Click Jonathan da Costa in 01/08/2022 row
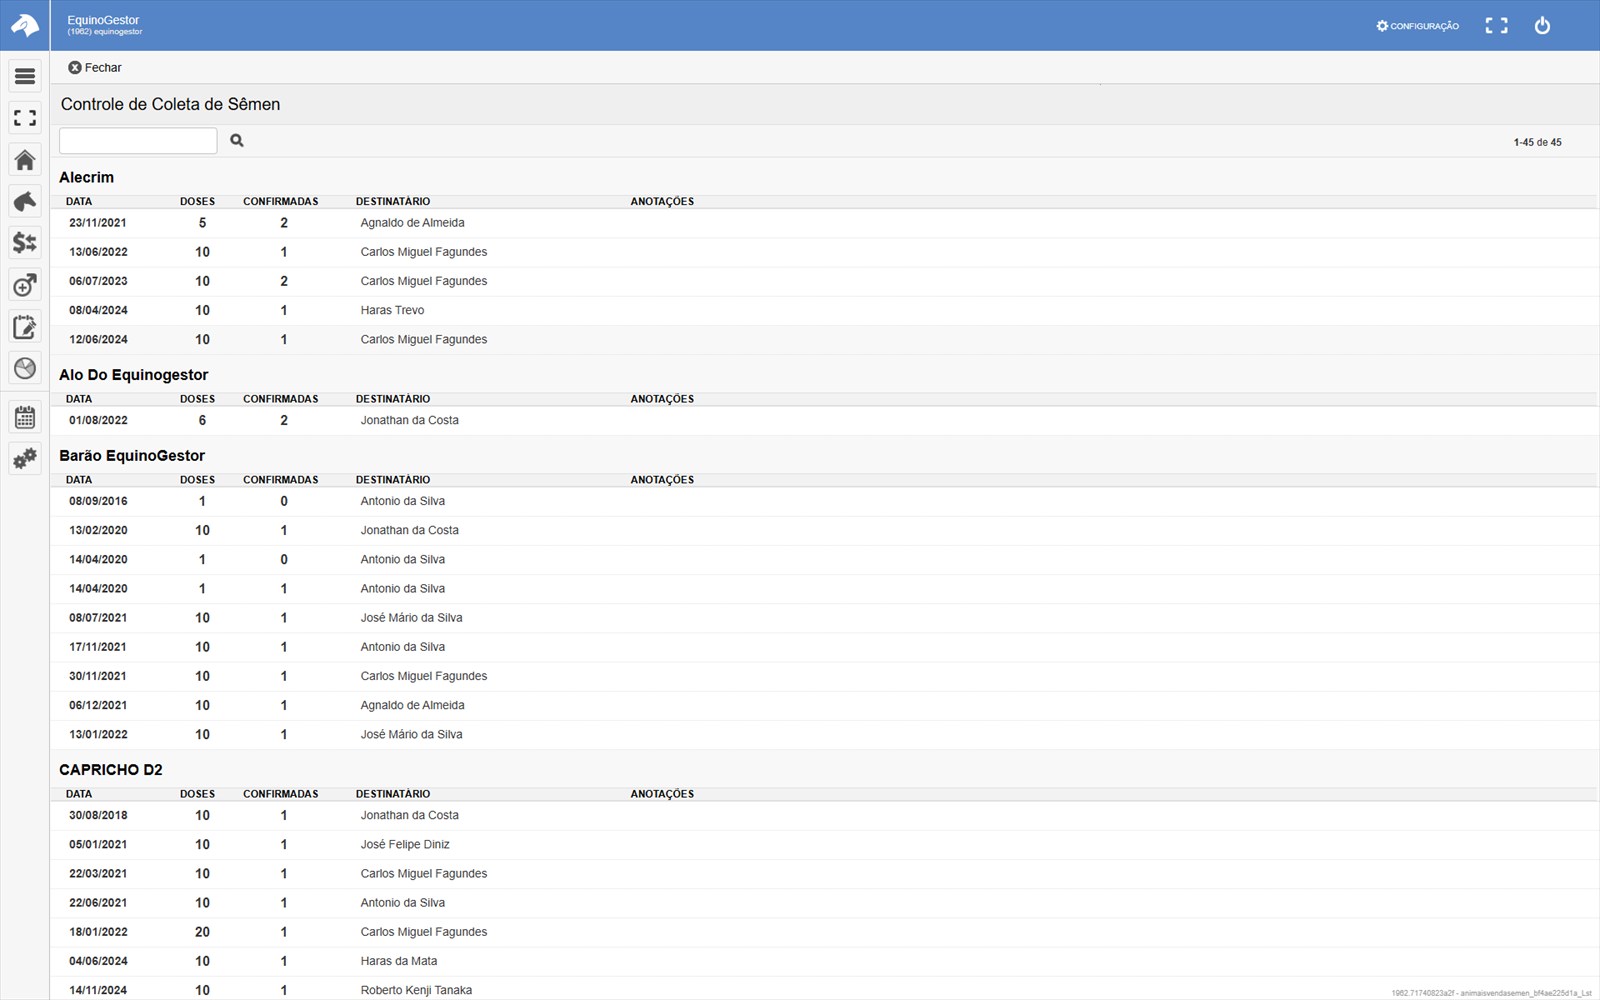Screen dimensions: 1600x1000 (x=410, y=421)
